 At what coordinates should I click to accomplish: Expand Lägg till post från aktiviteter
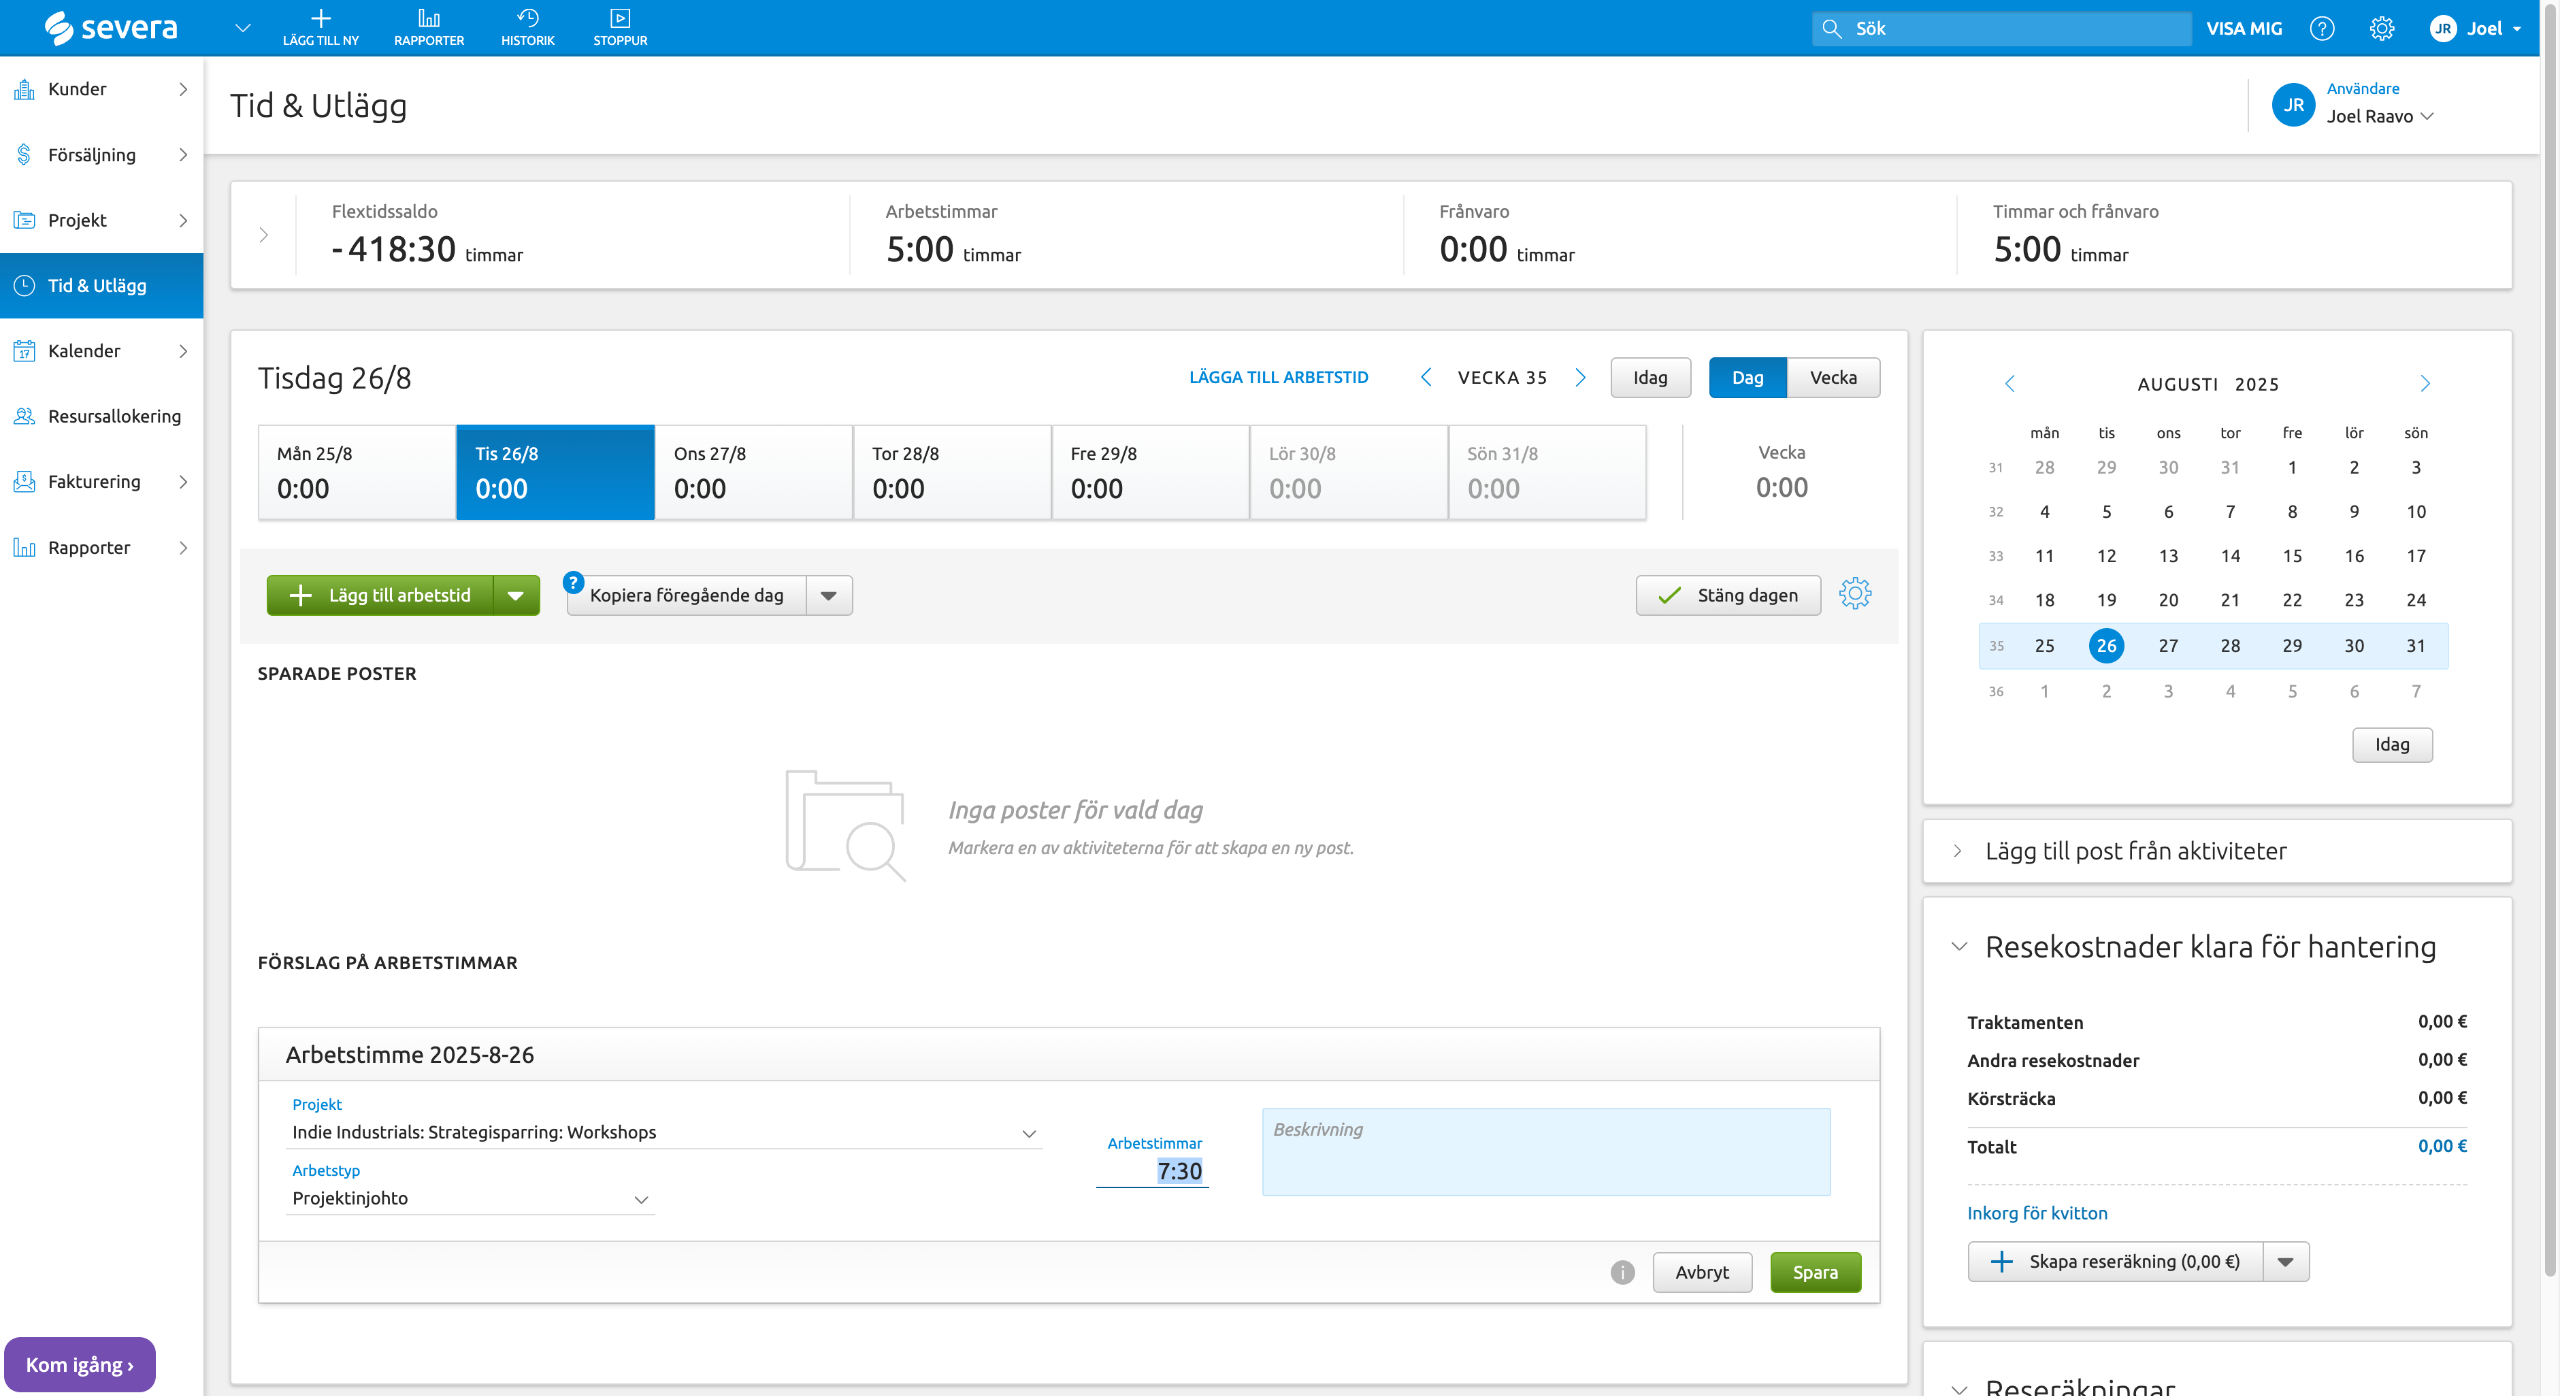[2135, 851]
